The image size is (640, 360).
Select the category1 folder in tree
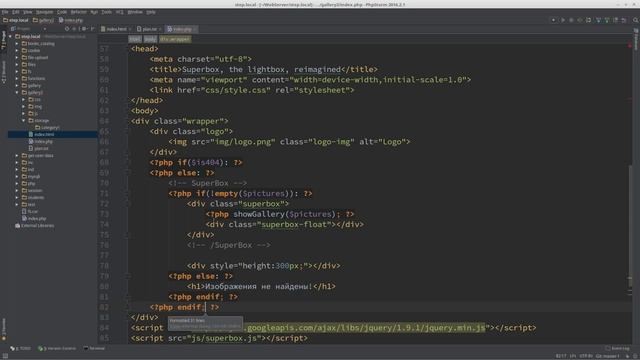point(47,127)
